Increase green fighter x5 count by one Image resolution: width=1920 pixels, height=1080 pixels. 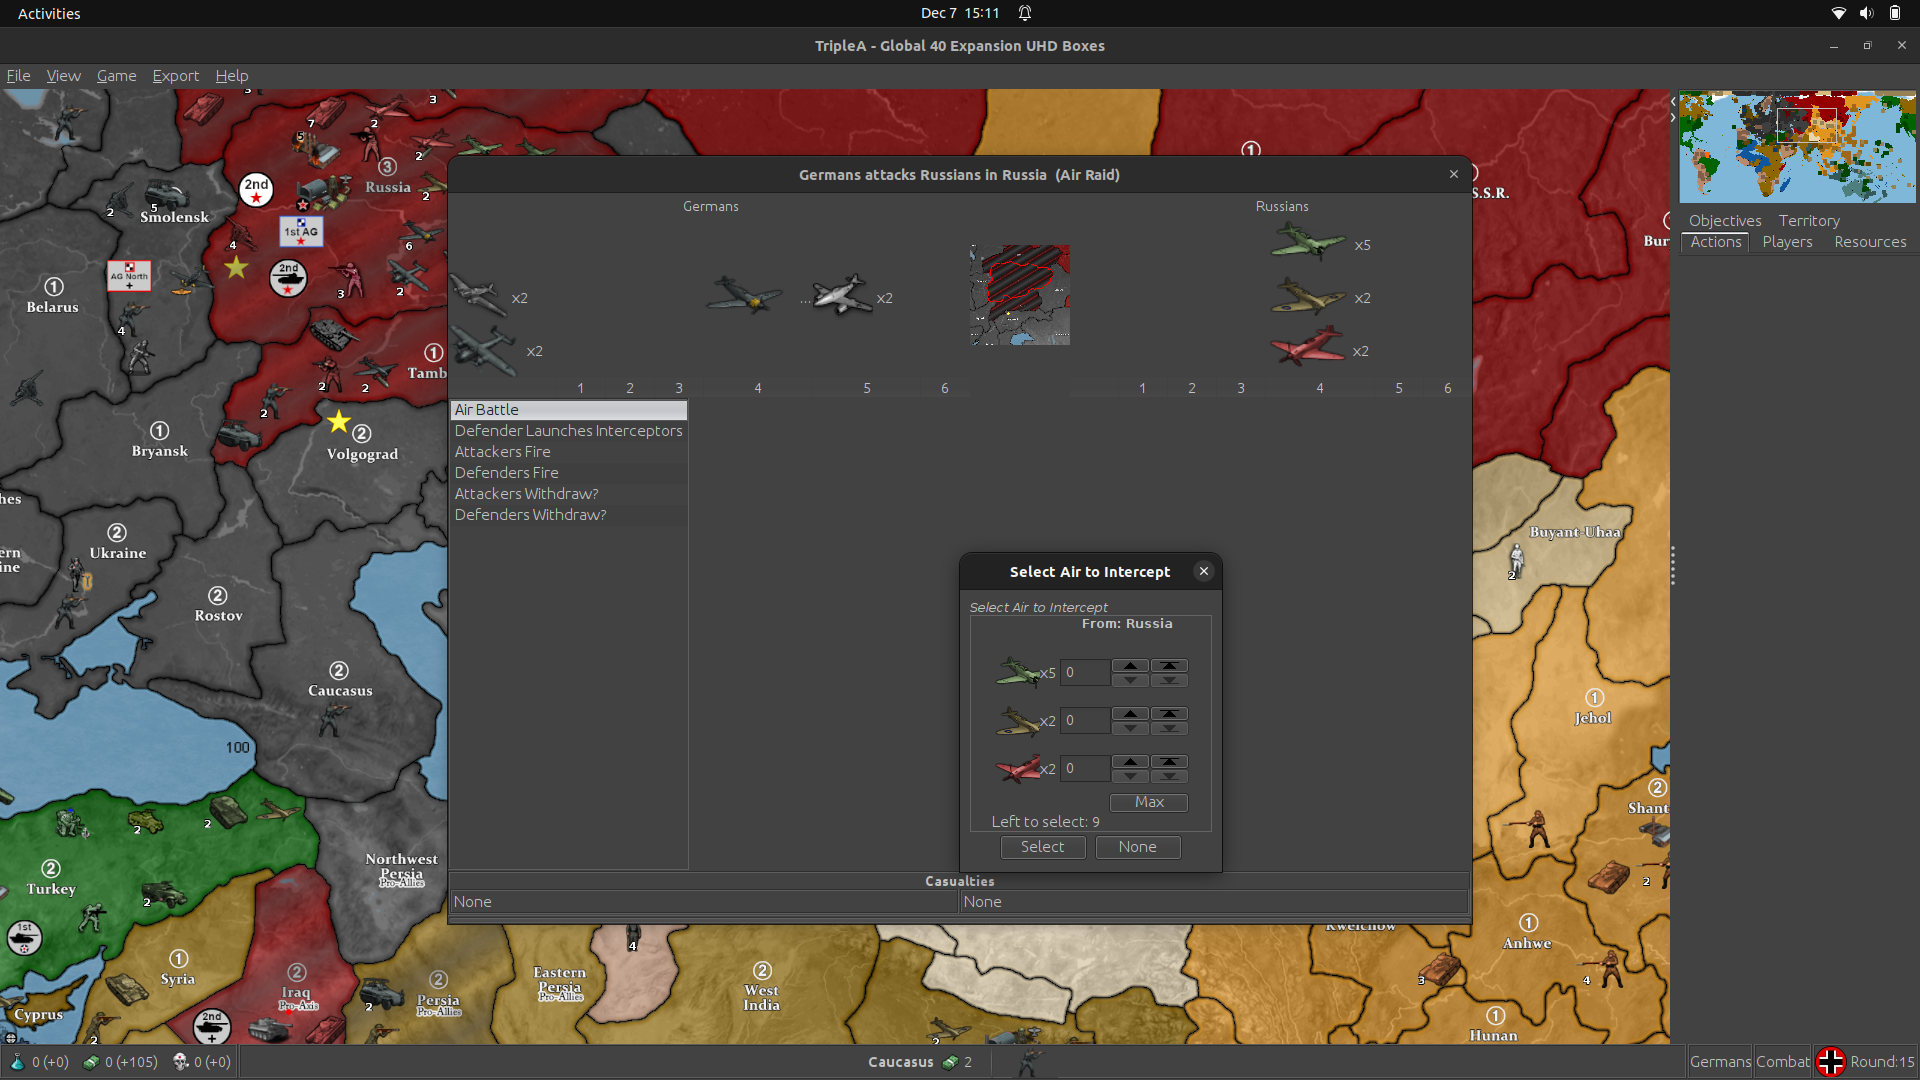1130,666
